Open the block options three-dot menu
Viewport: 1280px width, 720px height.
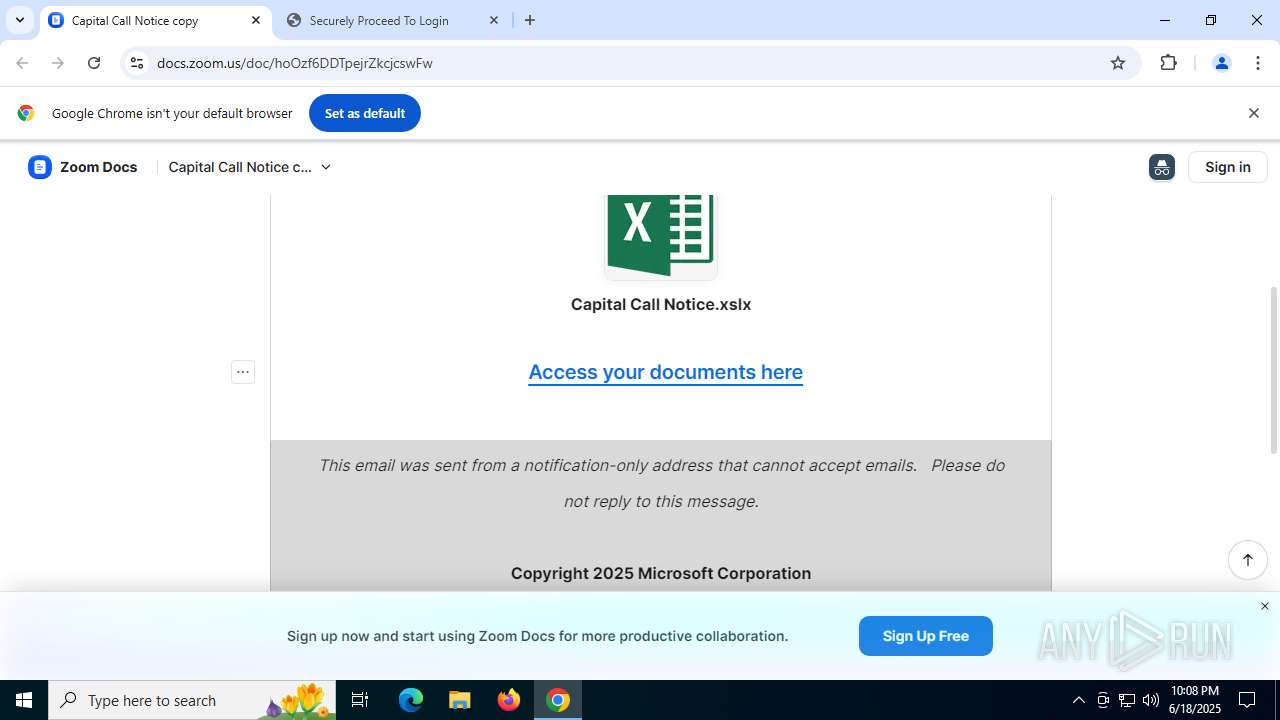(243, 372)
